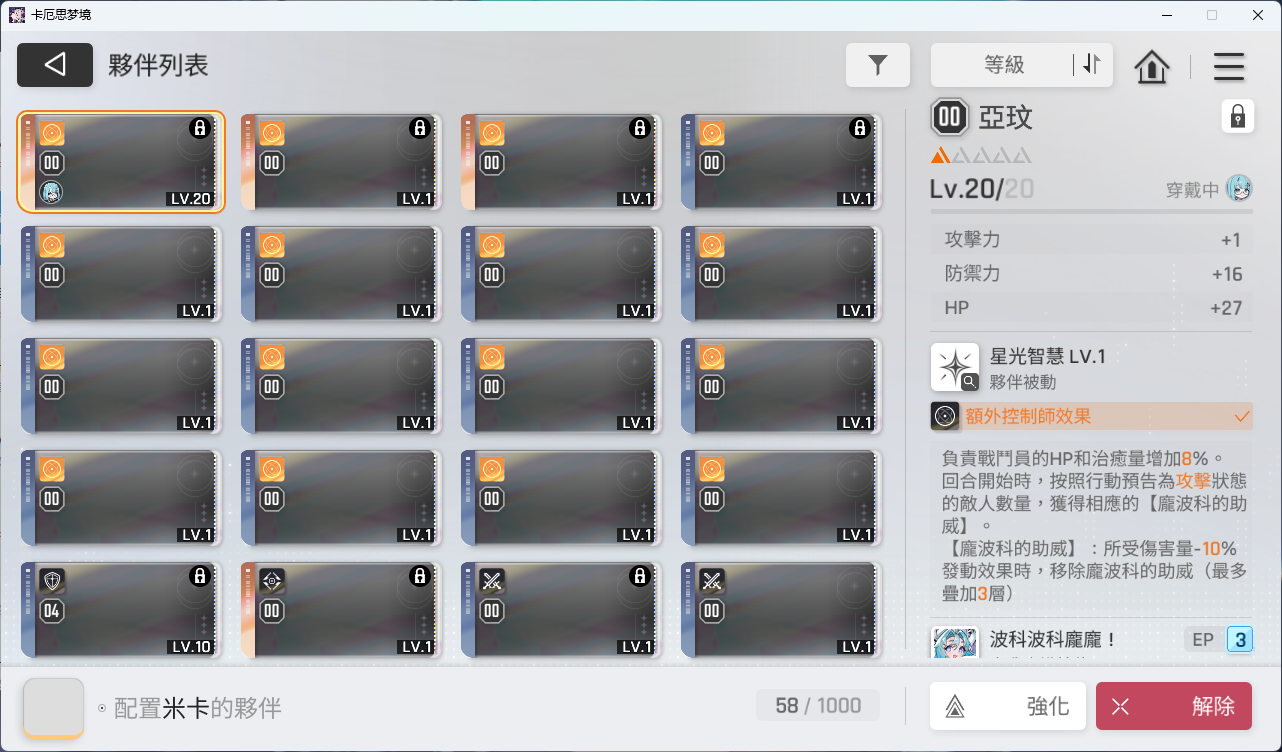This screenshot has width=1282, height=752.
Task: Click the 58 / 1000 inventory counter
Action: tap(818, 706)
